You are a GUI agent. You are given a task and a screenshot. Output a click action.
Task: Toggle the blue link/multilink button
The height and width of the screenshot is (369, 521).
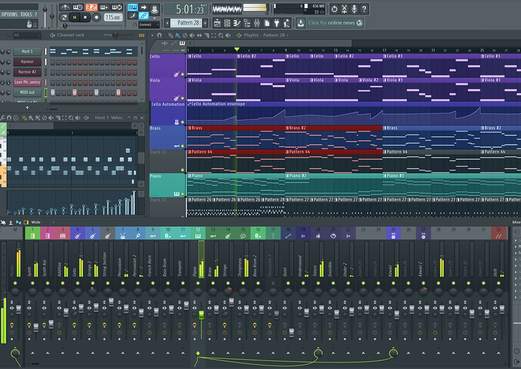pos(144,15)
